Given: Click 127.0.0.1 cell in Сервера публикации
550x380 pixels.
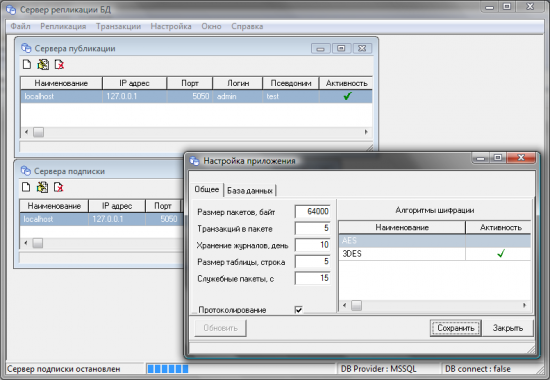Looking at the screenshot, I should [x=134, y=96].
